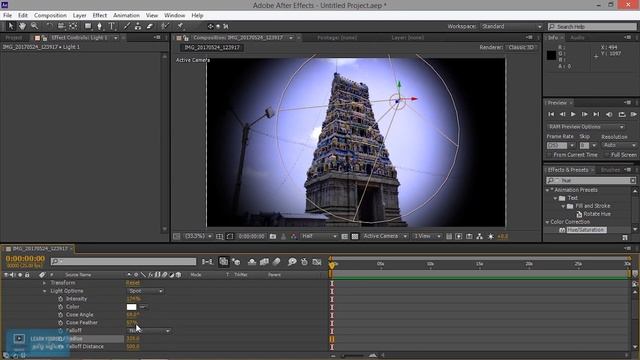This screenshot has height=360, width=640.
Task: Select the Selection arrow tool
Action: click(11, 26)
